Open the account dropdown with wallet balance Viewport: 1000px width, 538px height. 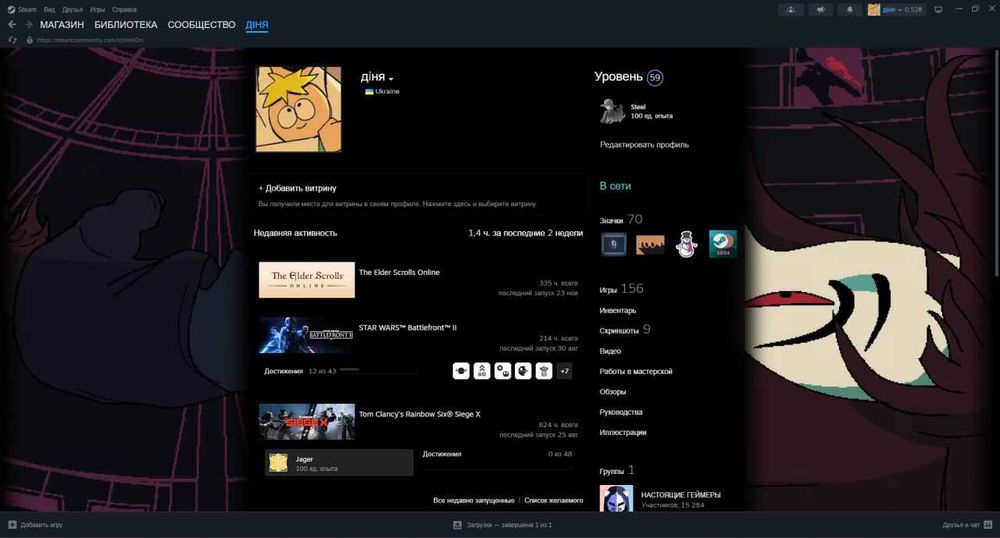pos(902,10)
